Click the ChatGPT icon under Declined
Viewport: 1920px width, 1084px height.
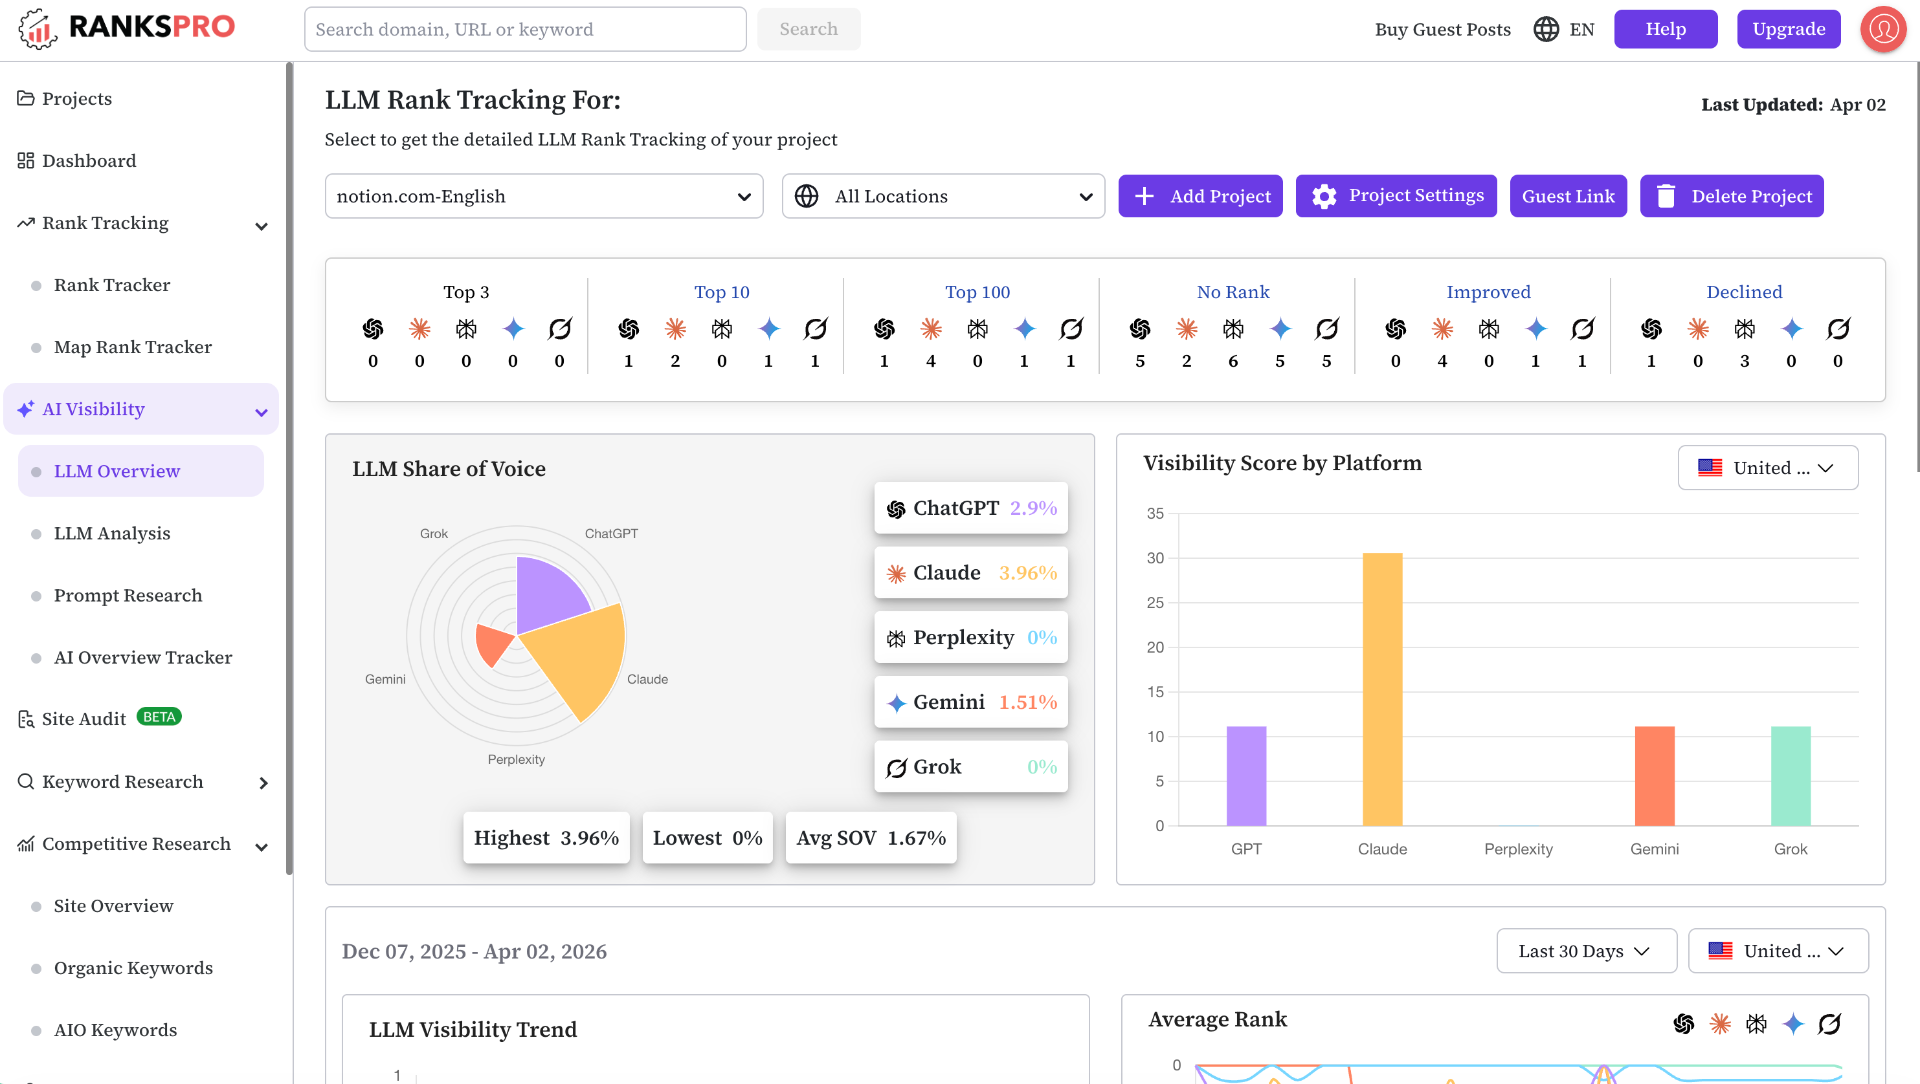(1651, 329)
